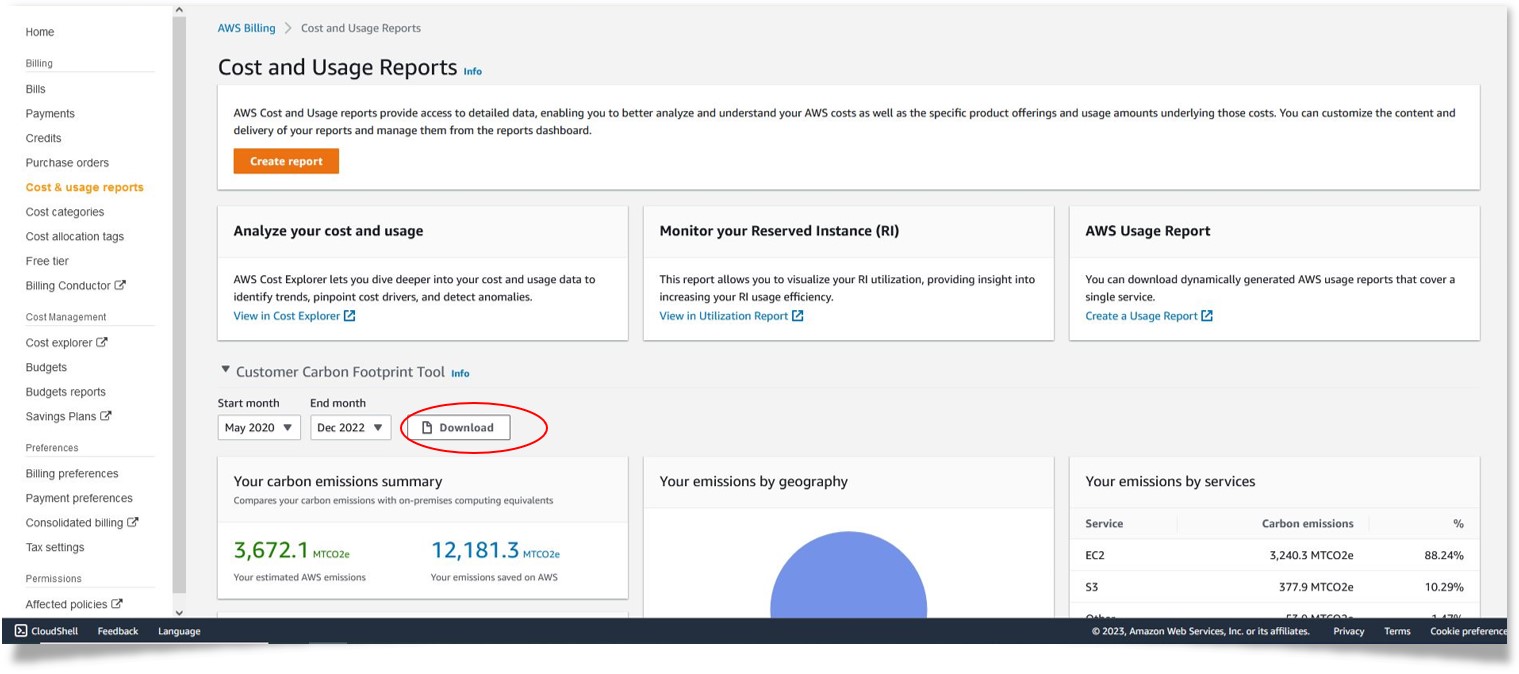1519x674 pixels.
Task: Click the Terms footer link
Action: [x=1397, y=631]
